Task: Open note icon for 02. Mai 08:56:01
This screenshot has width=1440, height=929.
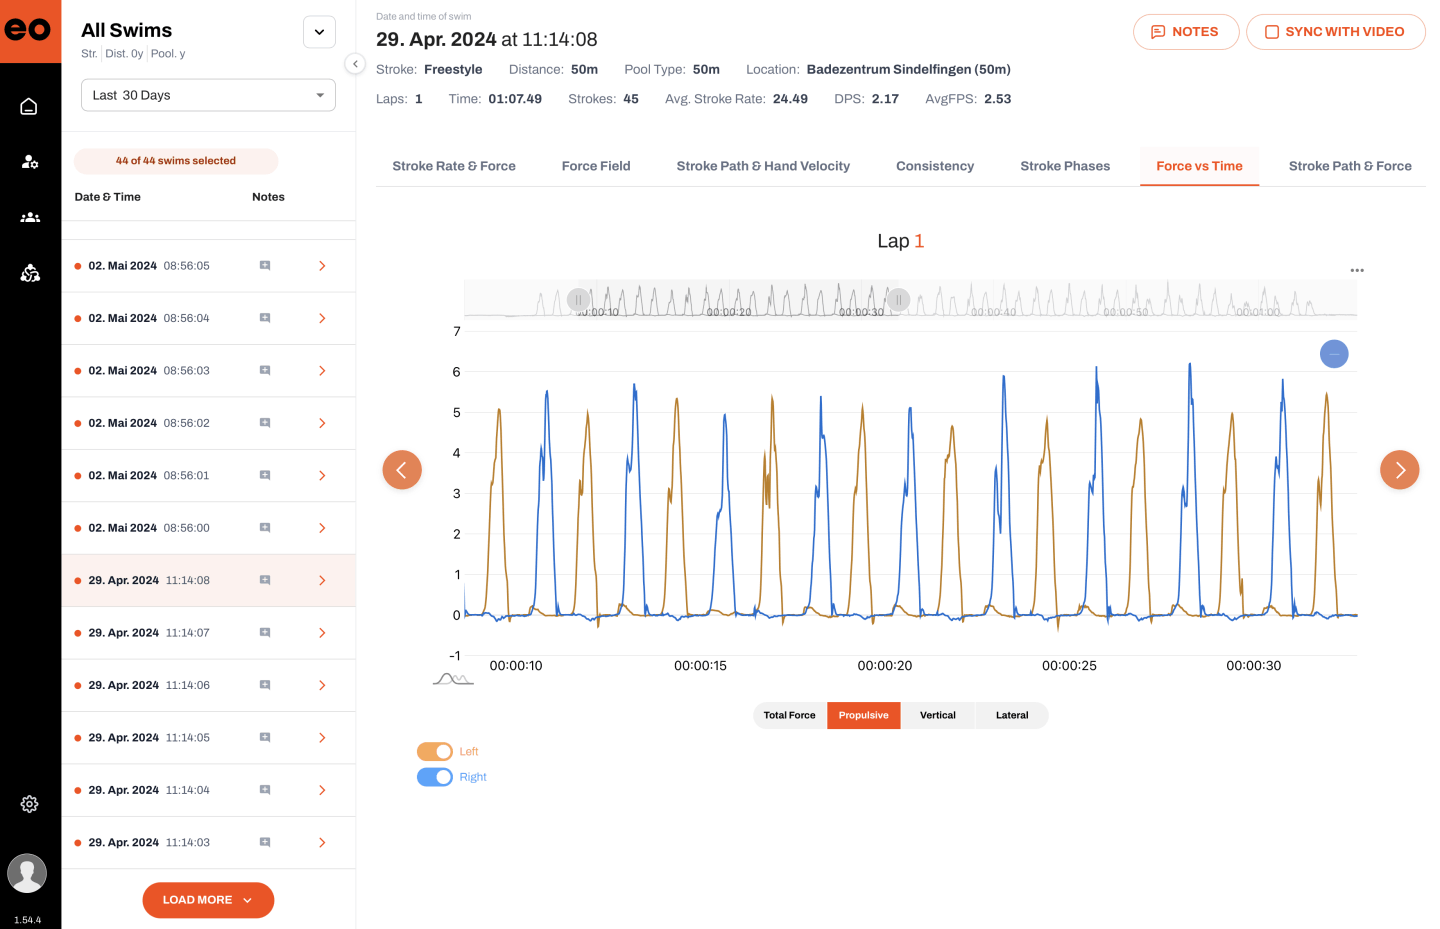Action: tap(265, 475)
